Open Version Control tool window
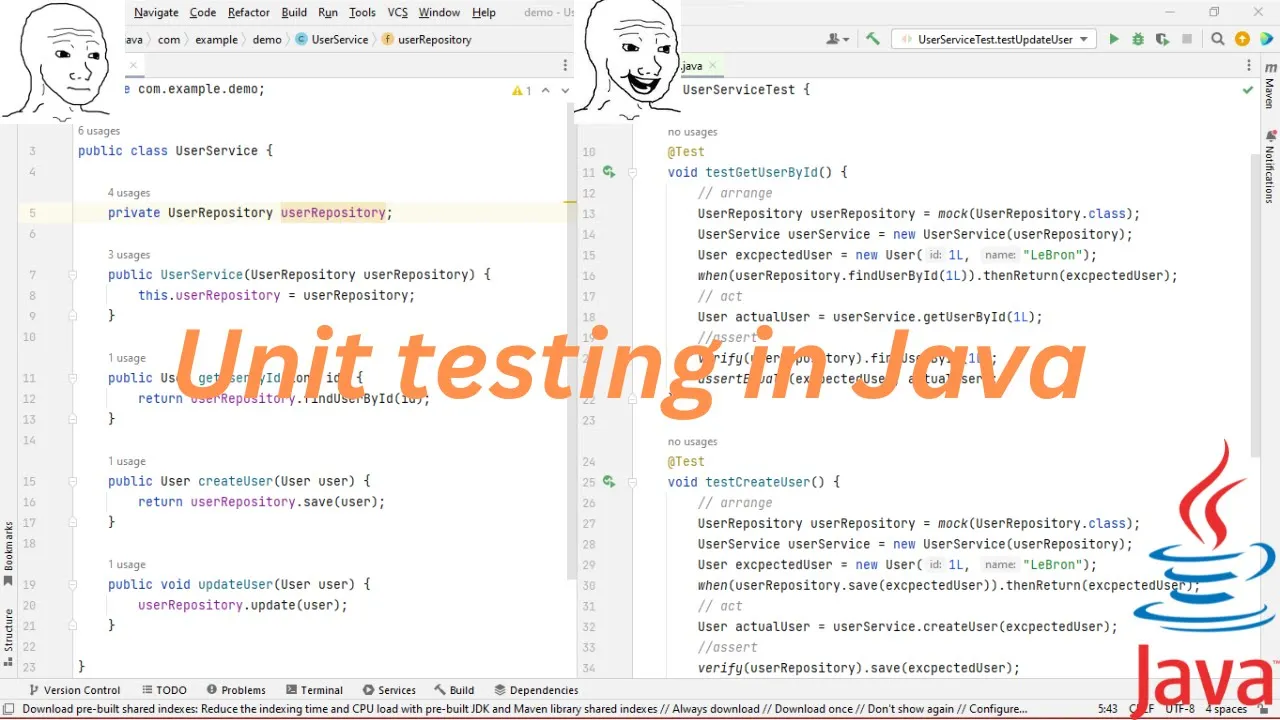Screen dimensions: 1280x720 (74, 690)
